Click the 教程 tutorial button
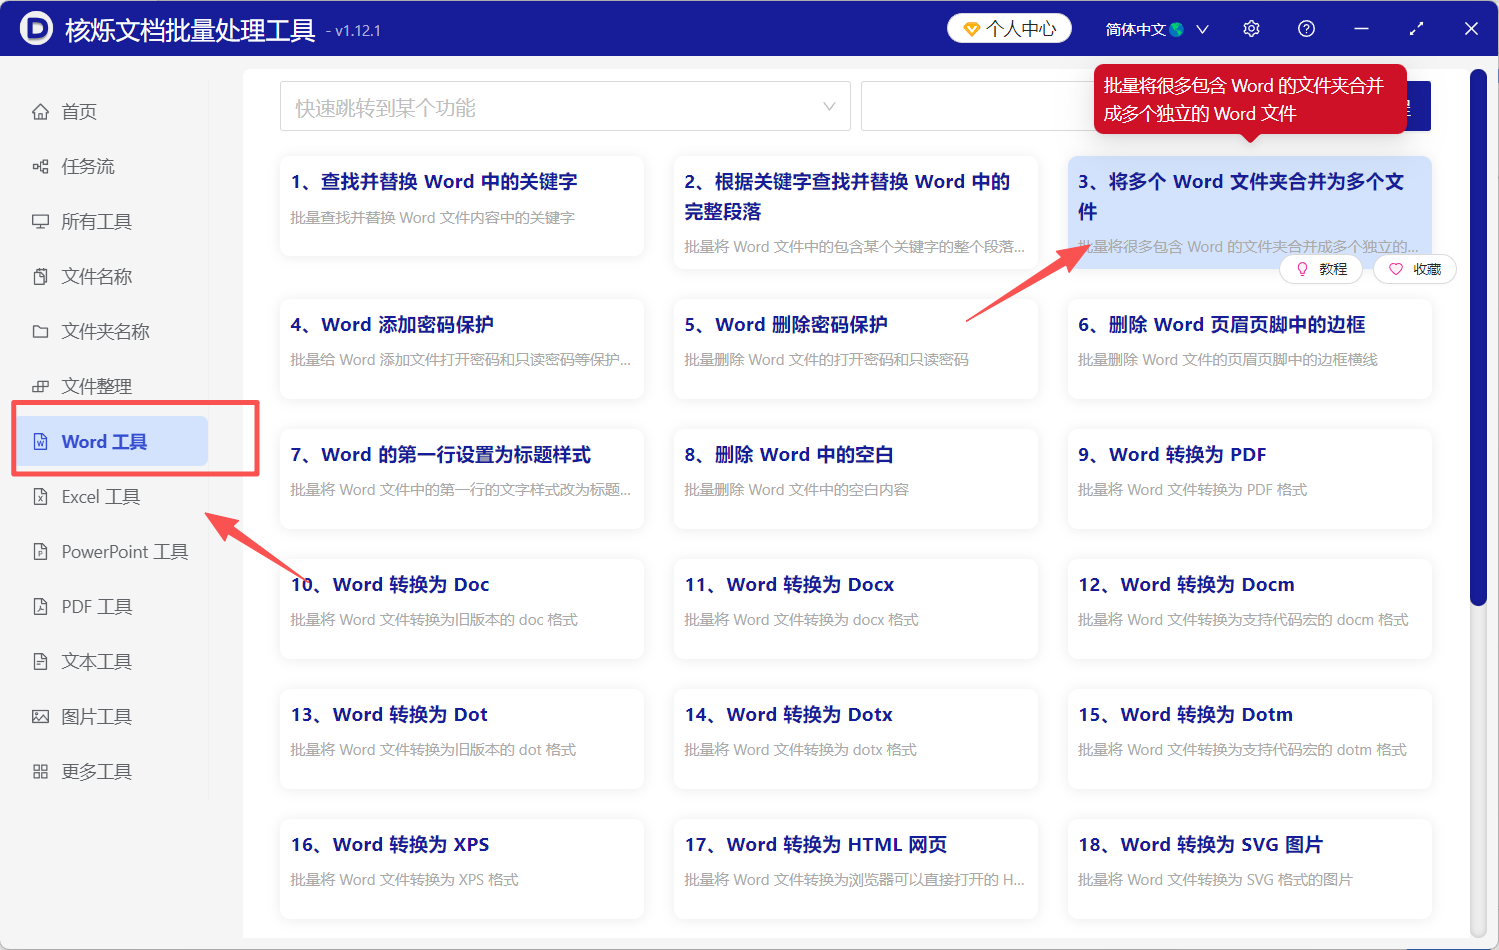This screenshot has height=950, width=1499. (1321, 268)
